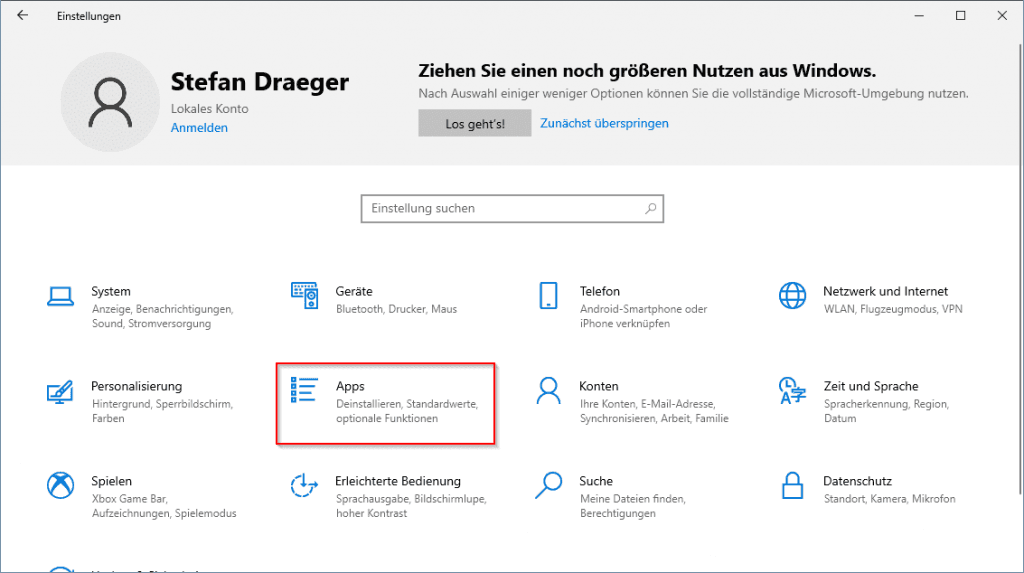Click the Telefon smartphone icon

548,296
